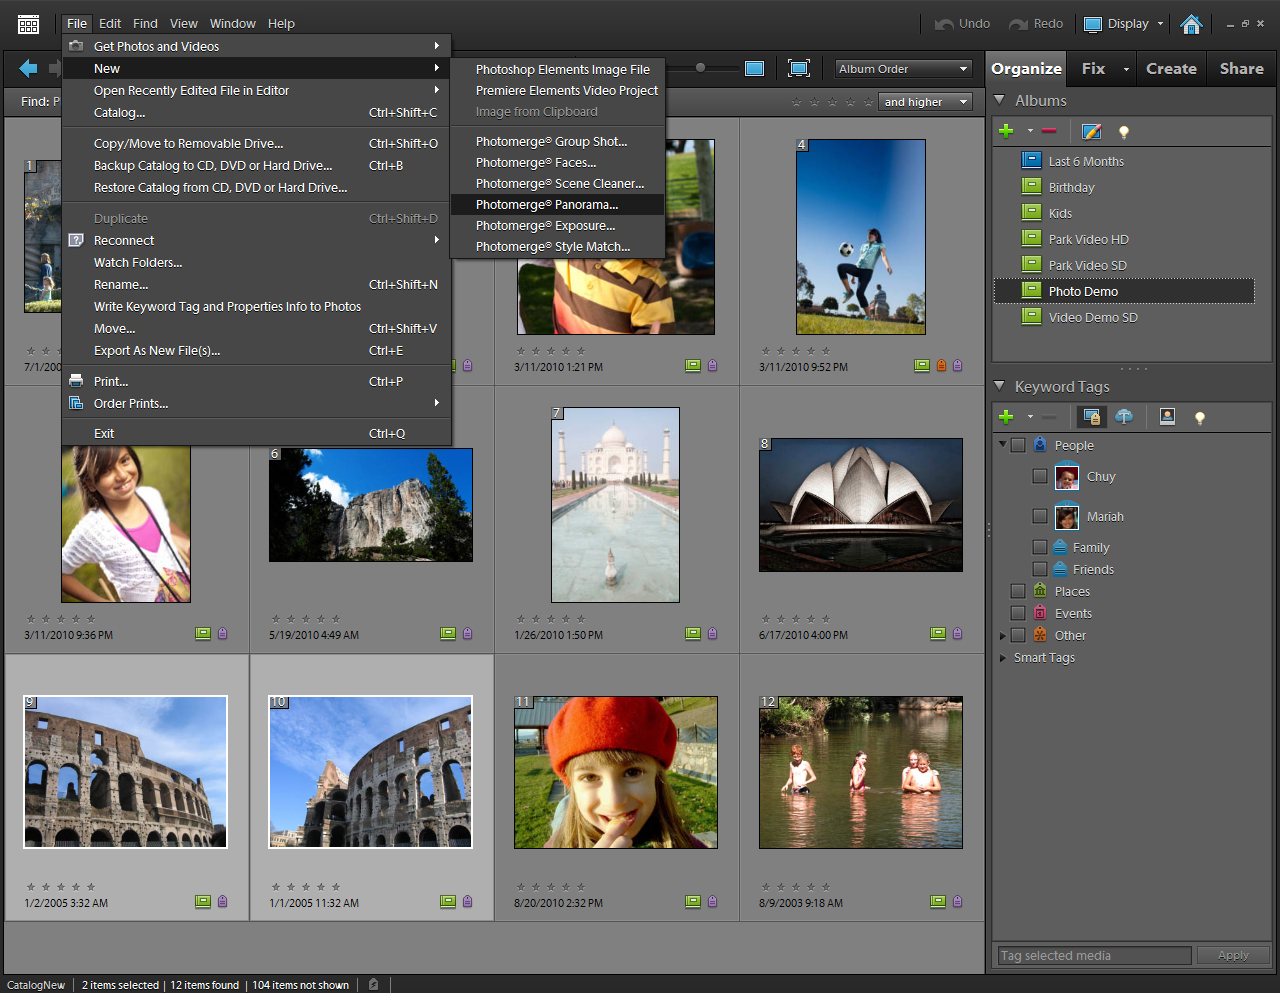Viewport: 1280px width, 993px height.
Task: Click the red minus delete album icon
Action: click(1048, 131)
